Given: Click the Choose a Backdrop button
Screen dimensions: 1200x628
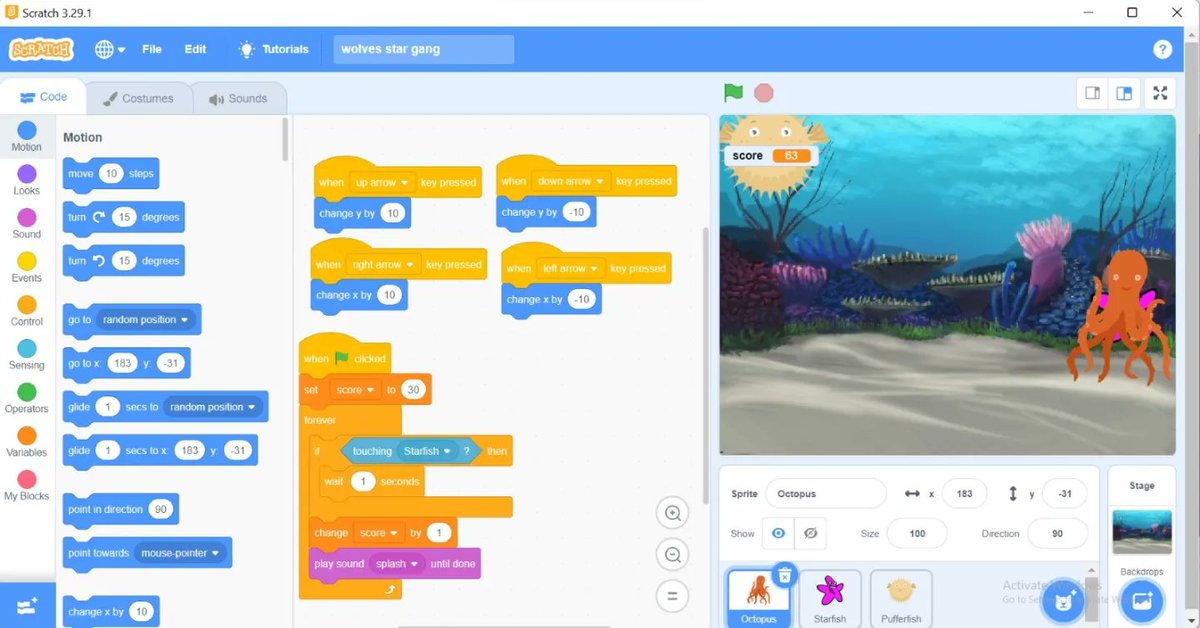Looking at the screenshot, I should click(x=1142, y=602).
